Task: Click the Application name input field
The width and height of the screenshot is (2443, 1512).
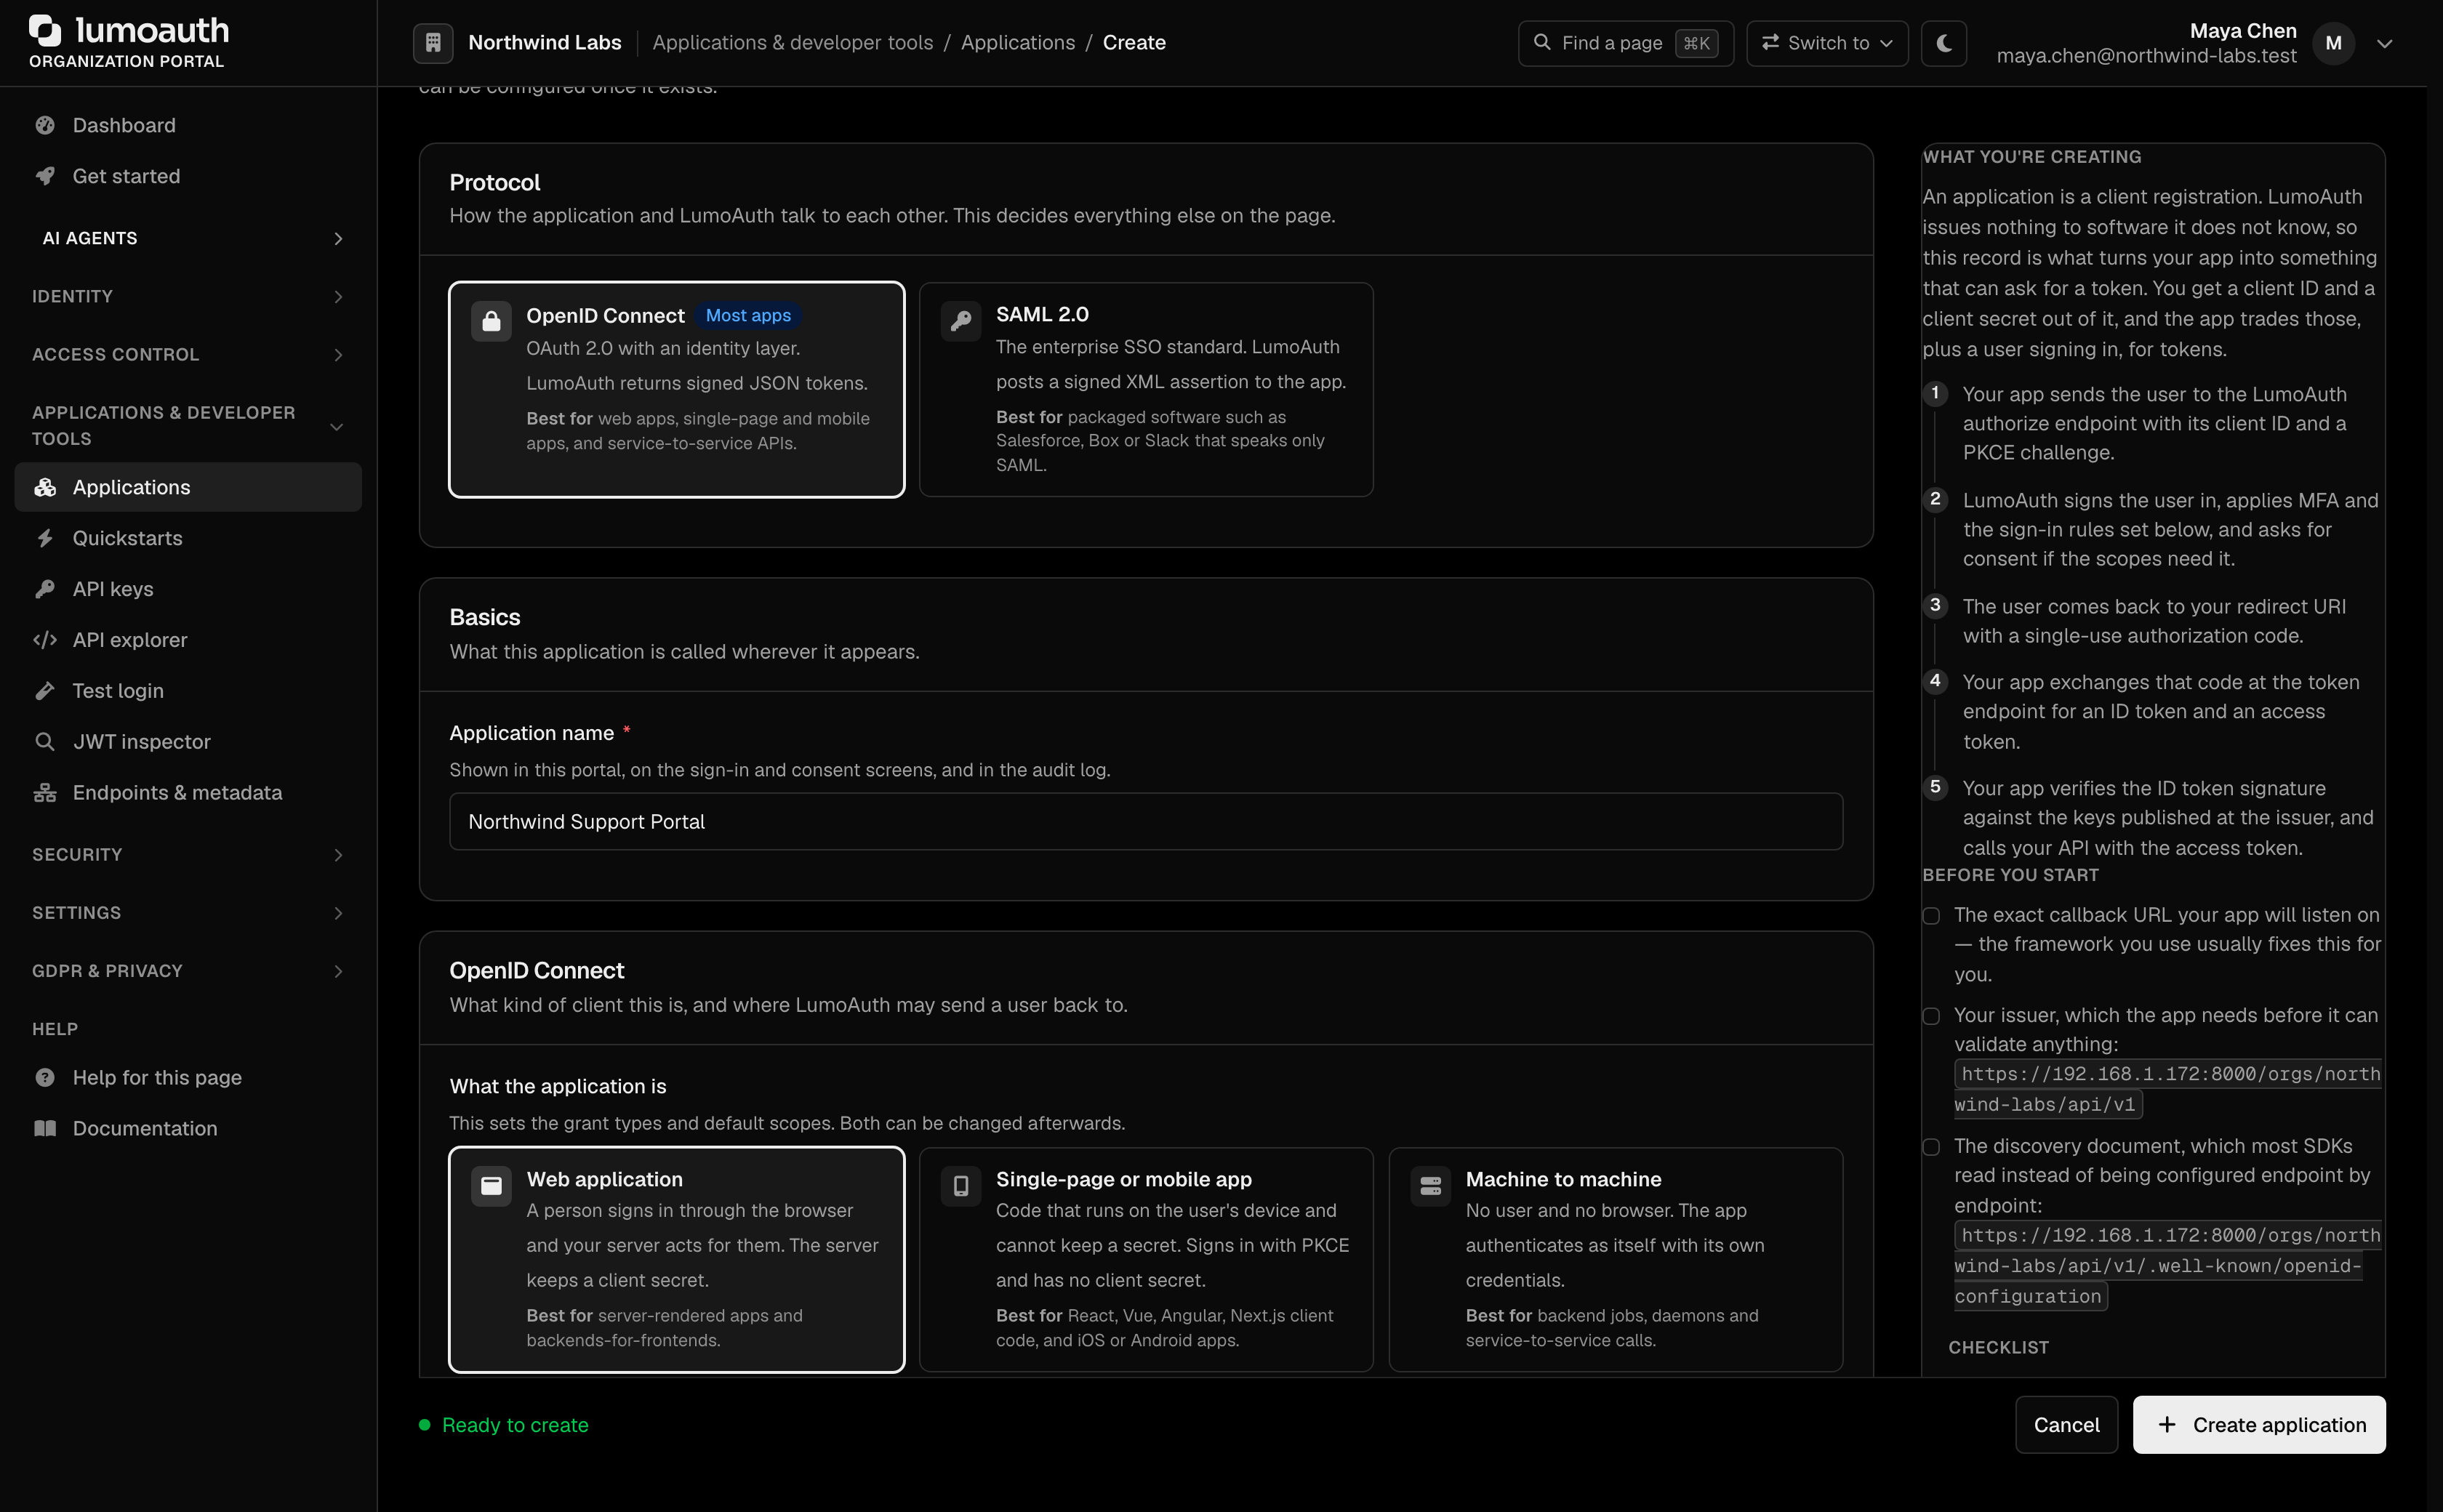Action: [1146, 821]
